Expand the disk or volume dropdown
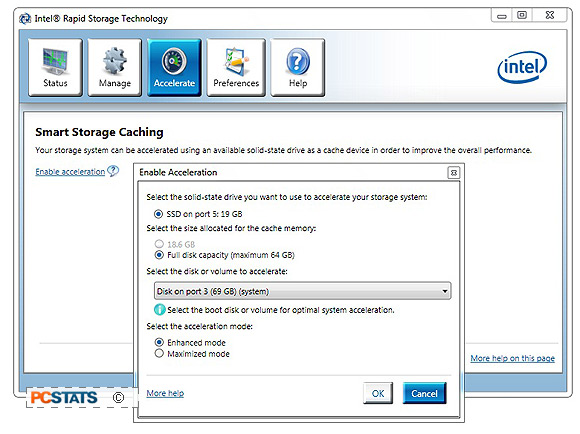 302,291
